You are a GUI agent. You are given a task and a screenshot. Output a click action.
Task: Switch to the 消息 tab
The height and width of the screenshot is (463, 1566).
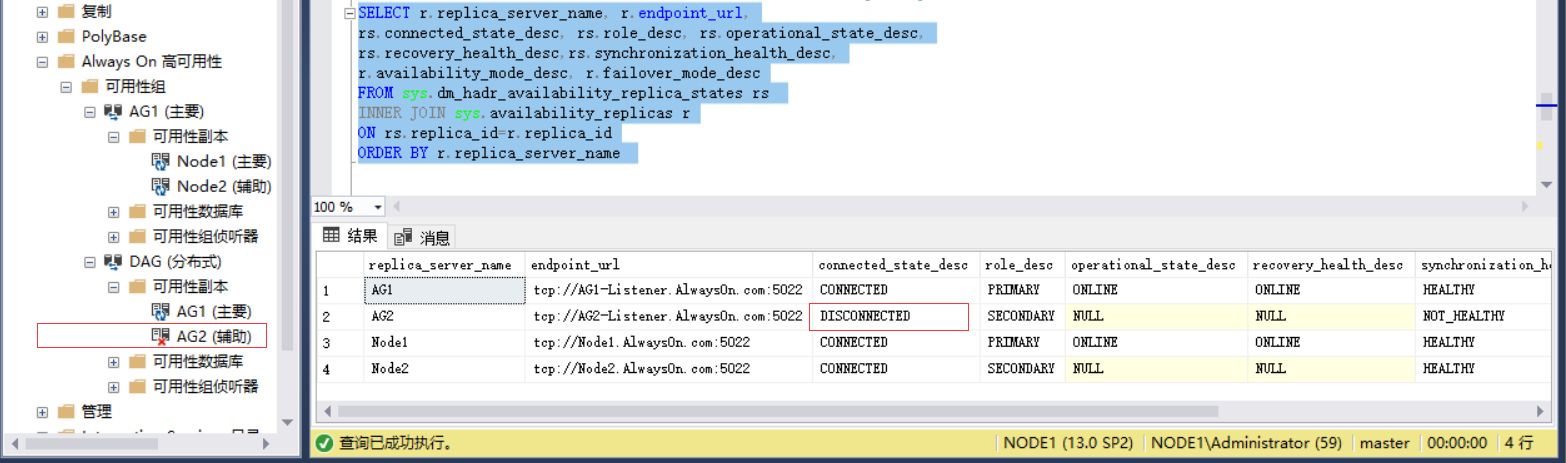point(423,238)
